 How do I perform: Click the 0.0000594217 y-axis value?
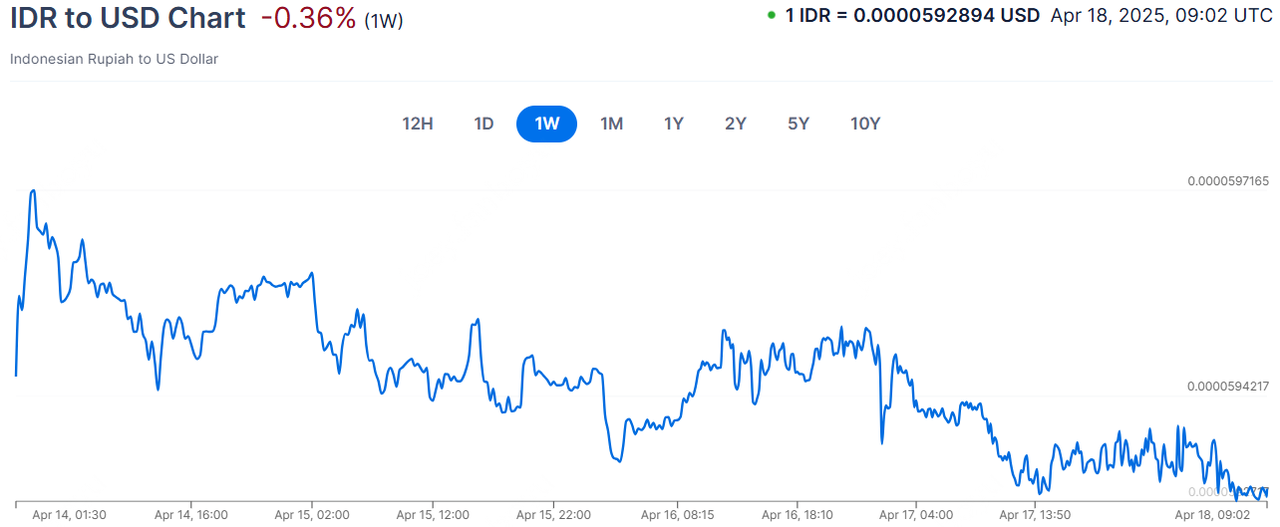pyautogui.click(x=1227, y=386)
